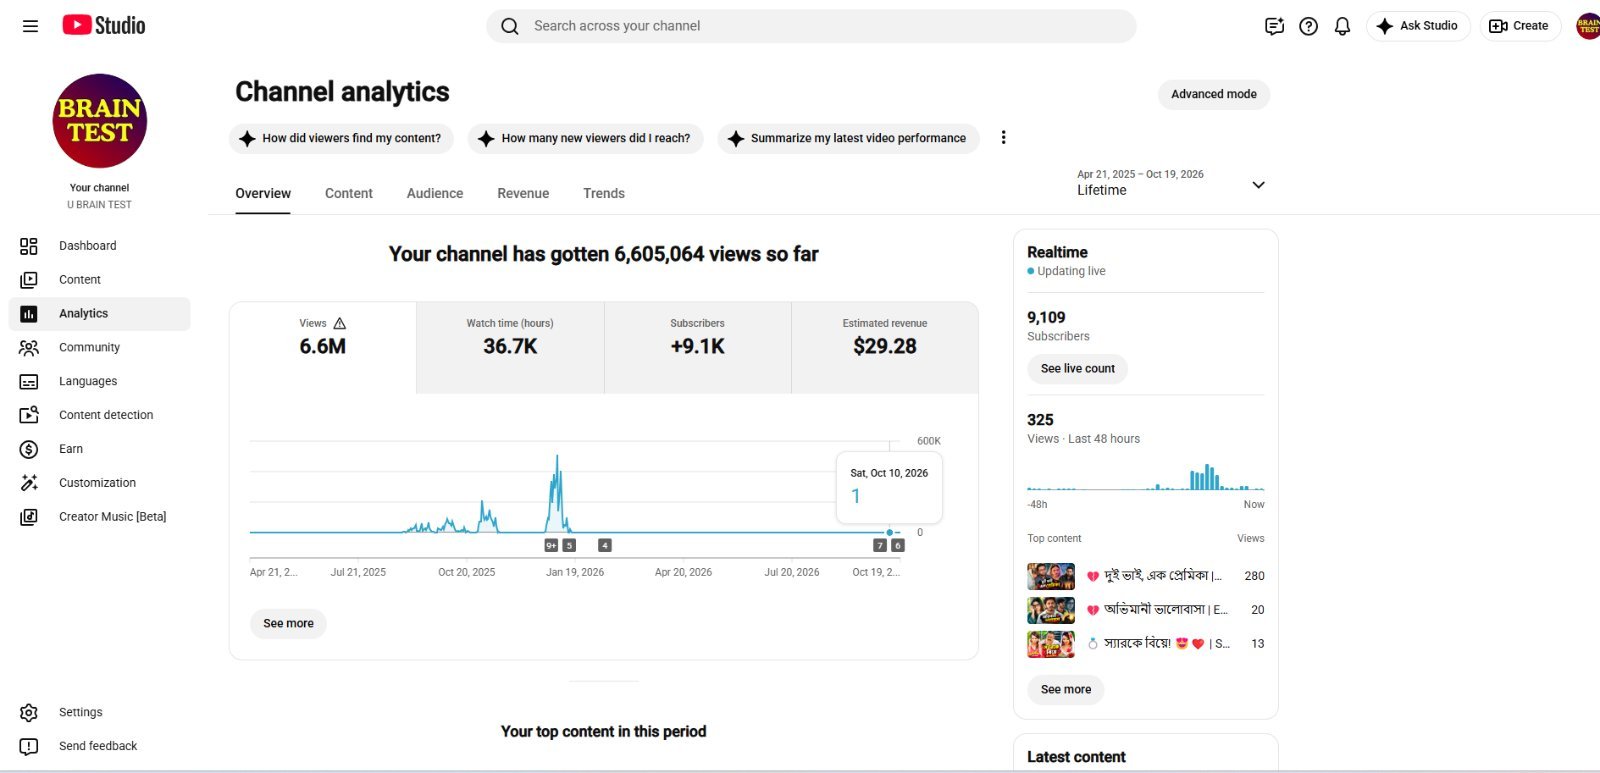Open Languages in the sidebar

(99, 382)
